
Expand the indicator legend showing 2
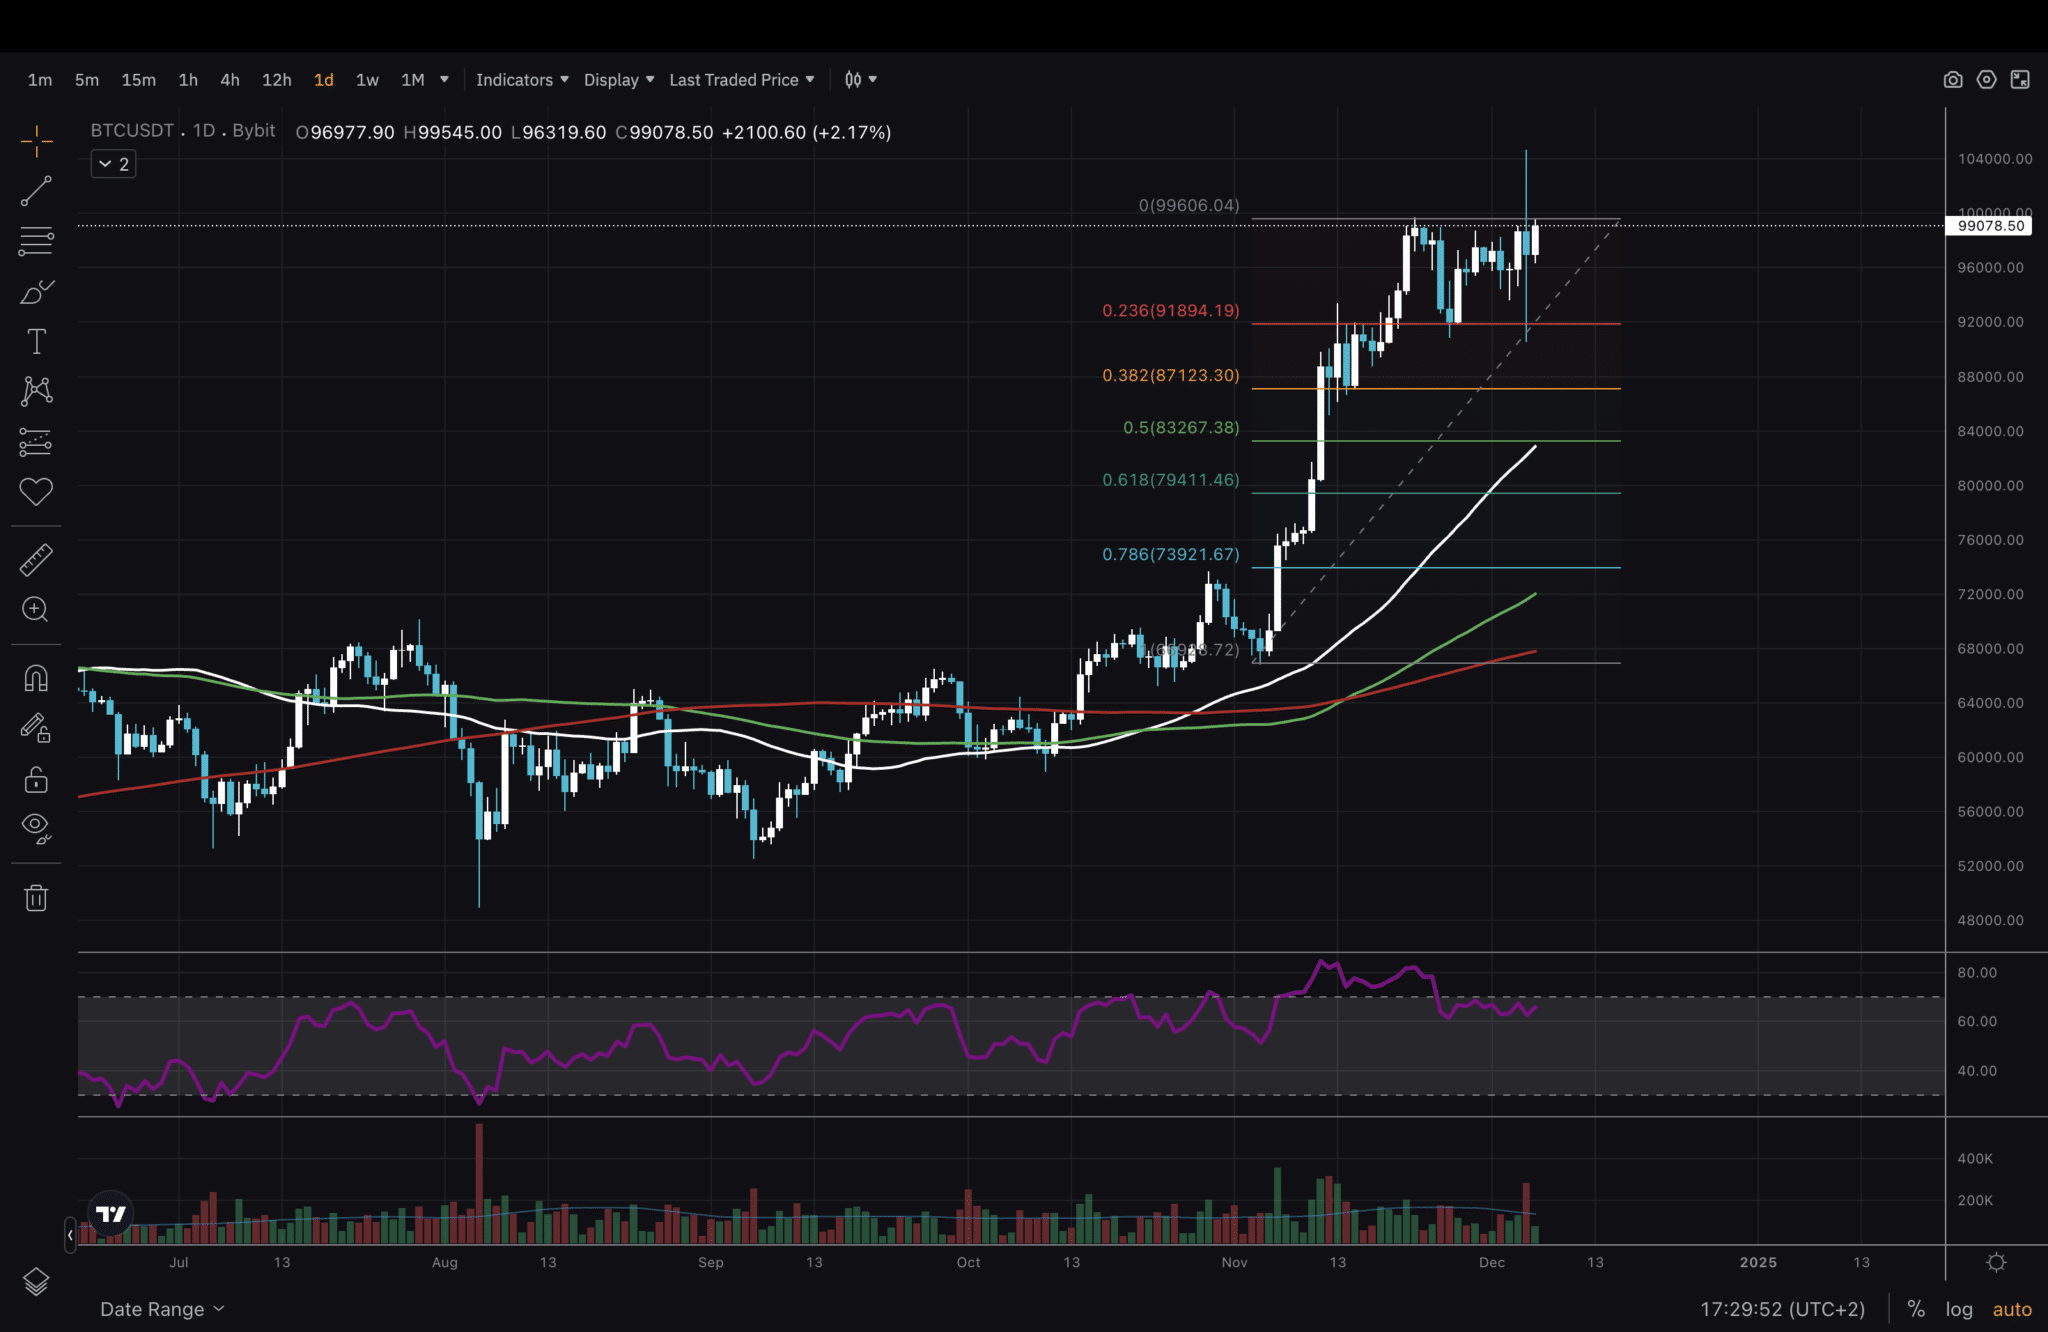click(113, 164)
